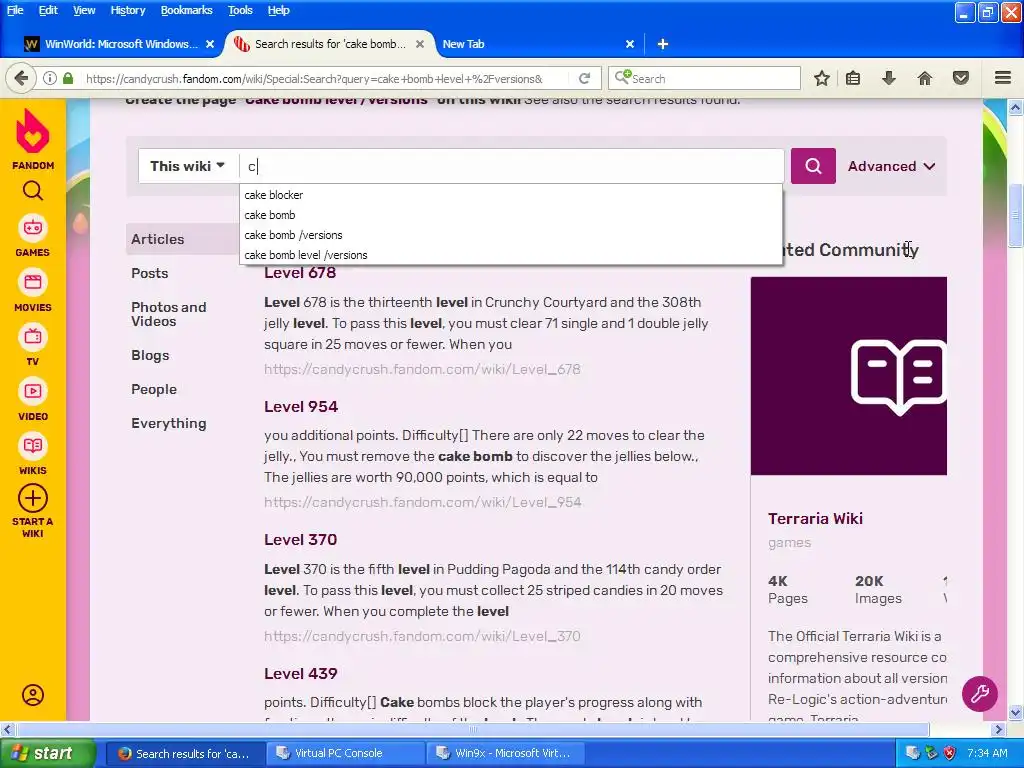Show bookmarks list icon
Viewport: 1024px width, 768px height.
853,78
